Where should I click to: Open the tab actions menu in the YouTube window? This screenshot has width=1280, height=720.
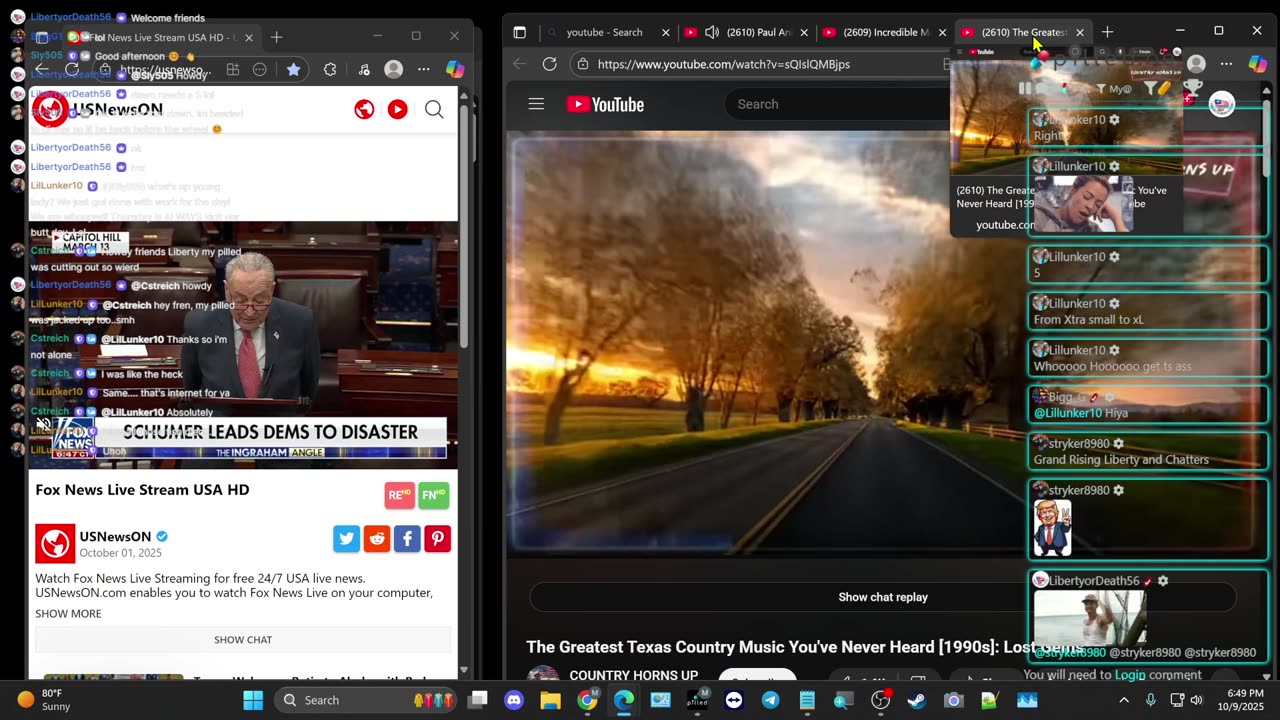[519, 32]
